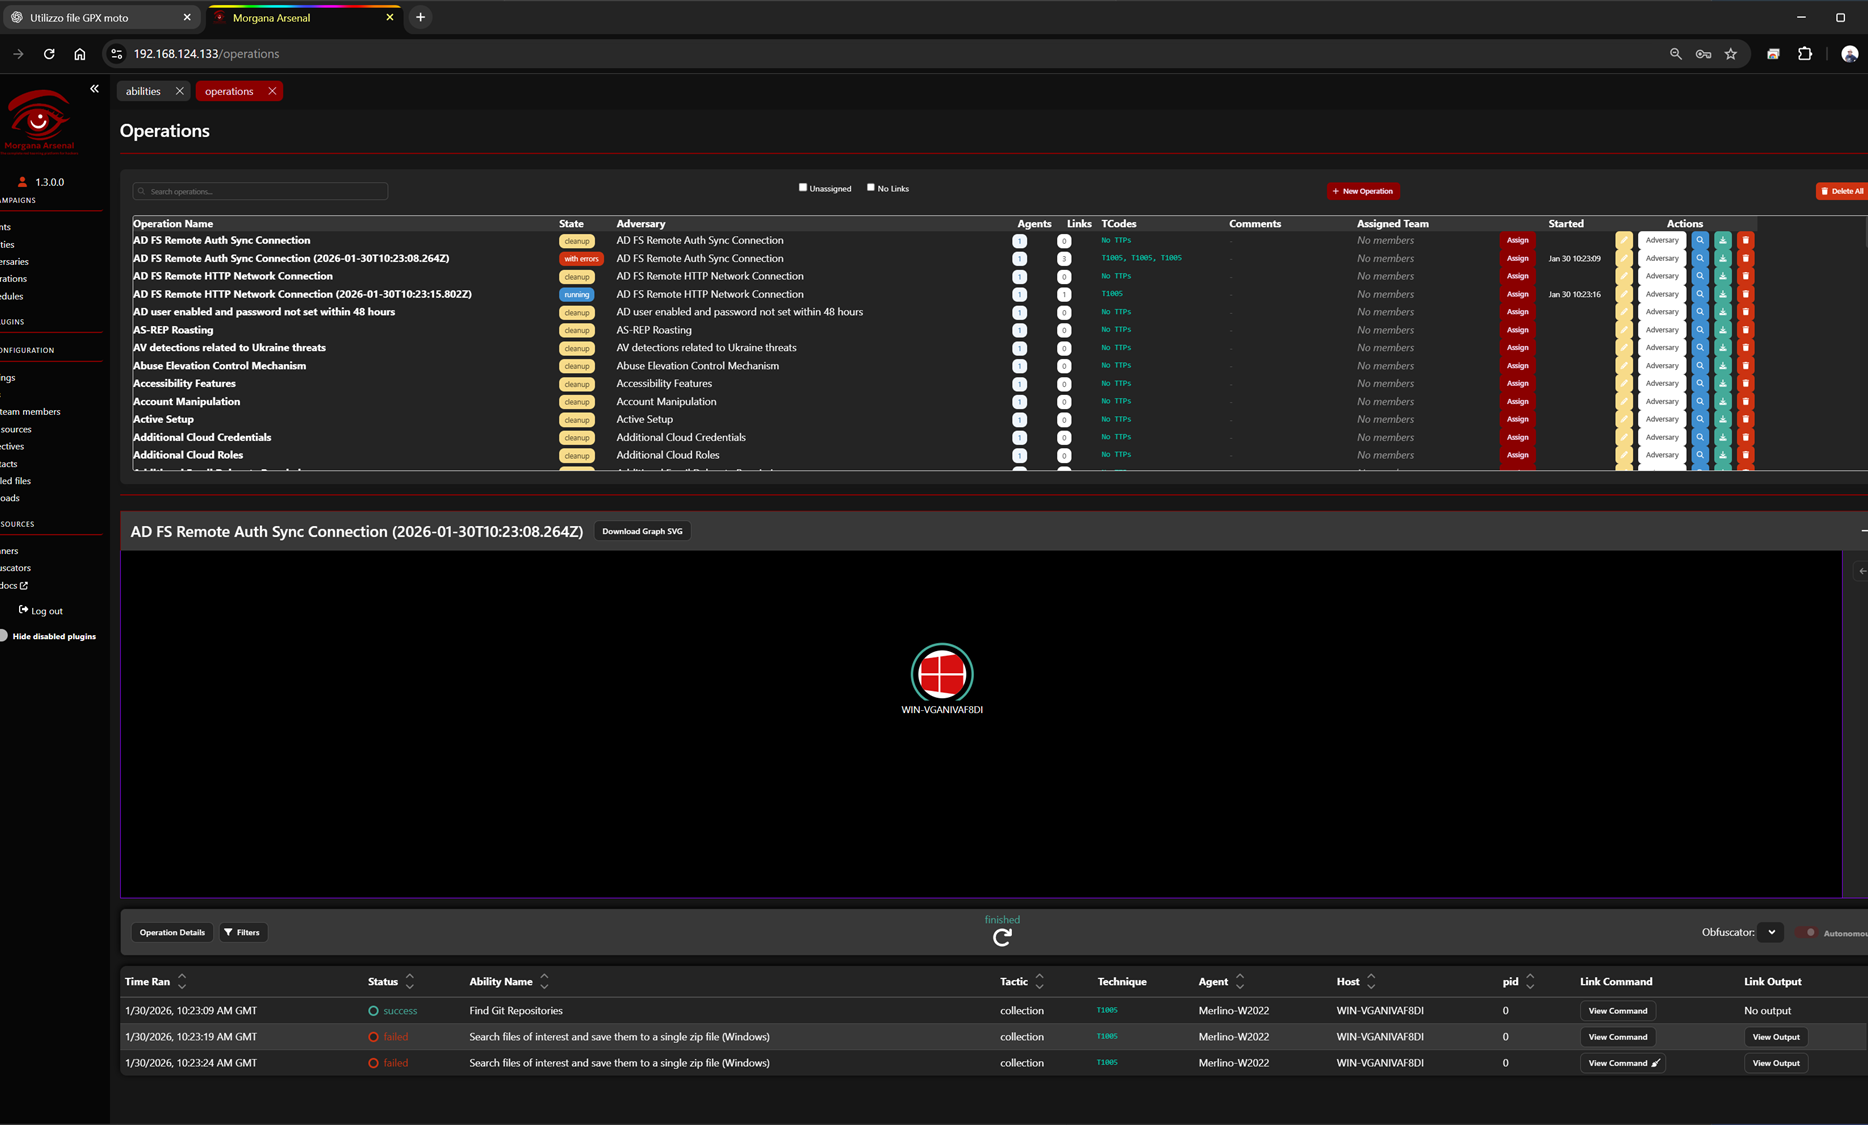This screenshot has width=1868, height=1125.
Task: Click the green download icon for Account Manipulation
Action: [x=1722, y=402]
